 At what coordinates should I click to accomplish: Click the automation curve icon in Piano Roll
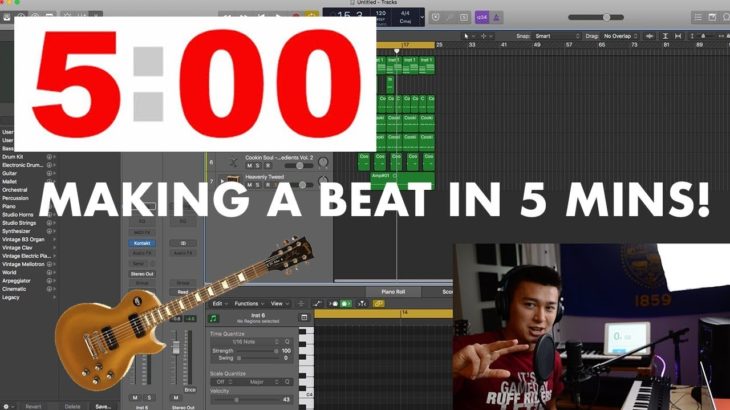317,304
